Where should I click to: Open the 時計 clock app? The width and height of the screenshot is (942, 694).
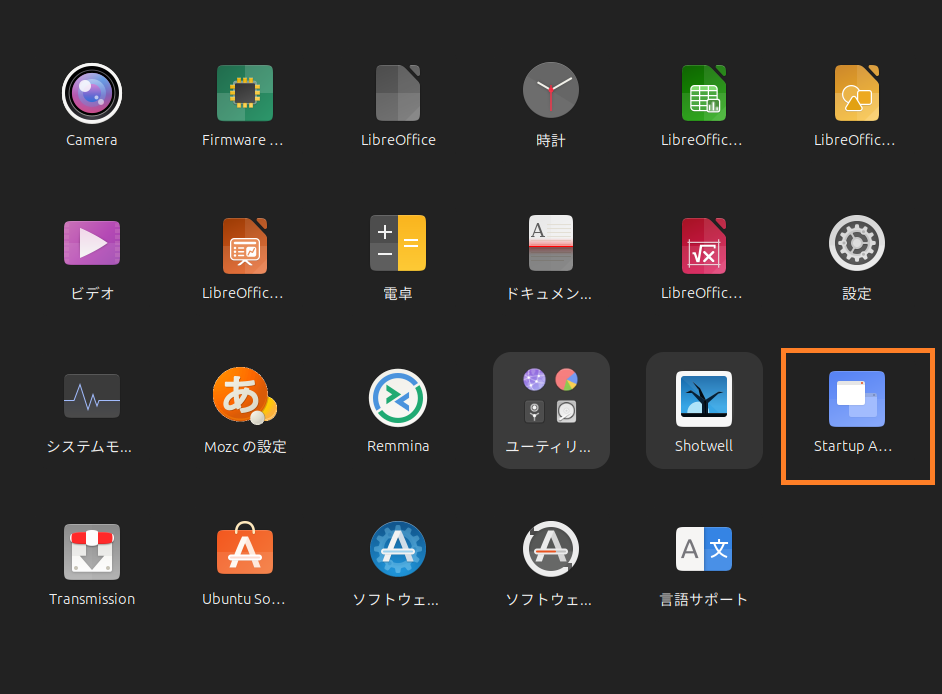click(x=551, y=94)
